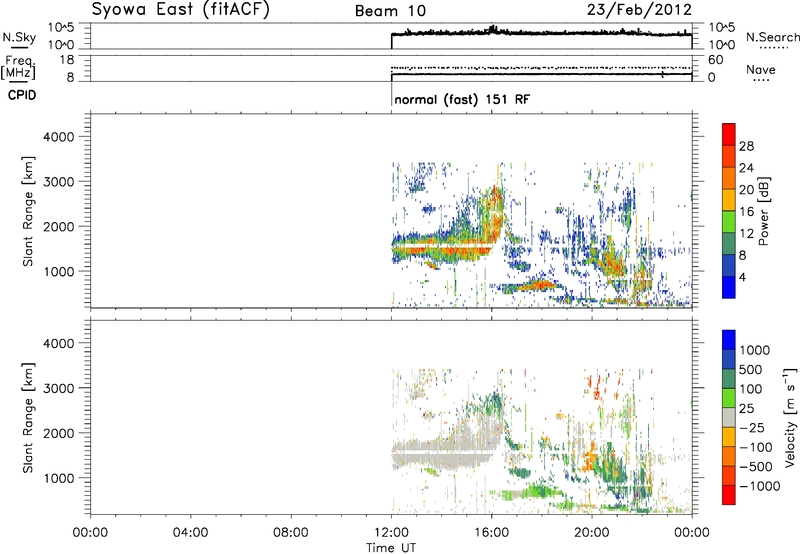Viewport: 800px width, 554px height.
Task: Click the velocity color bar's gray segment
Action: point(729,417)
